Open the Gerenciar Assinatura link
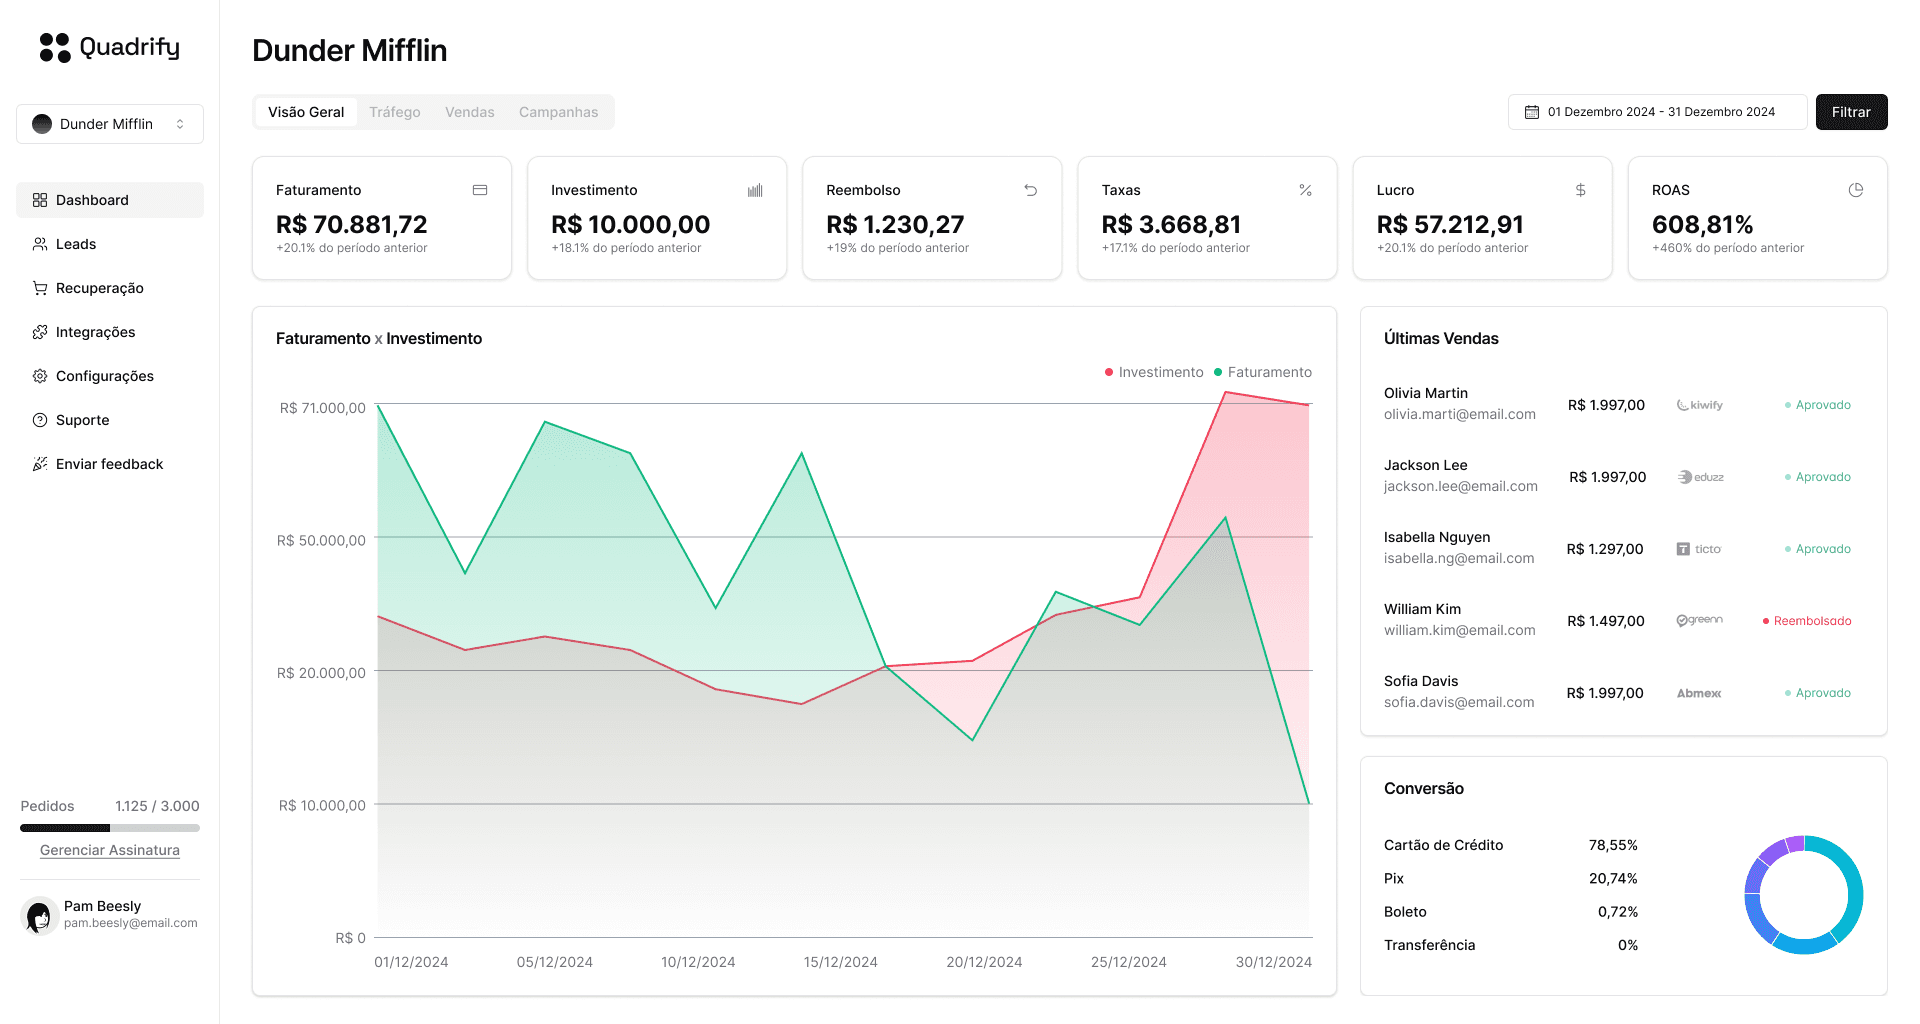Viewport: 1920px width, 1024px height. point(110,850)
